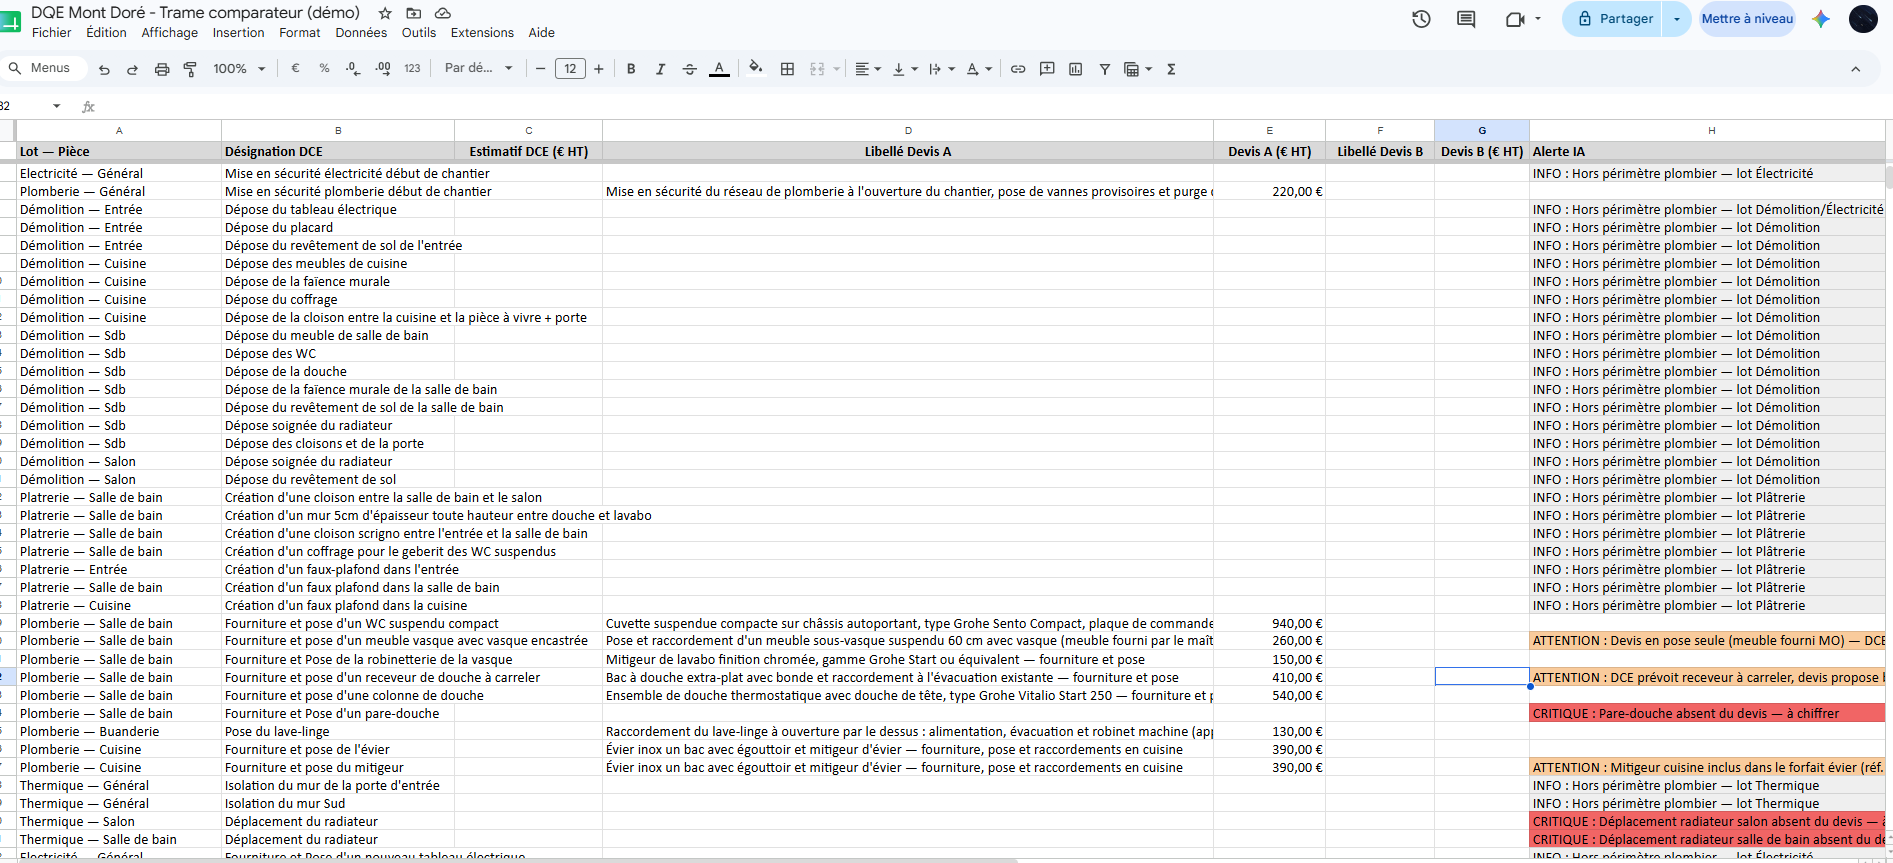Screen dimensions: 1893x863
Task: Open Sheets home via green logo
Action: tap(11, 20)
